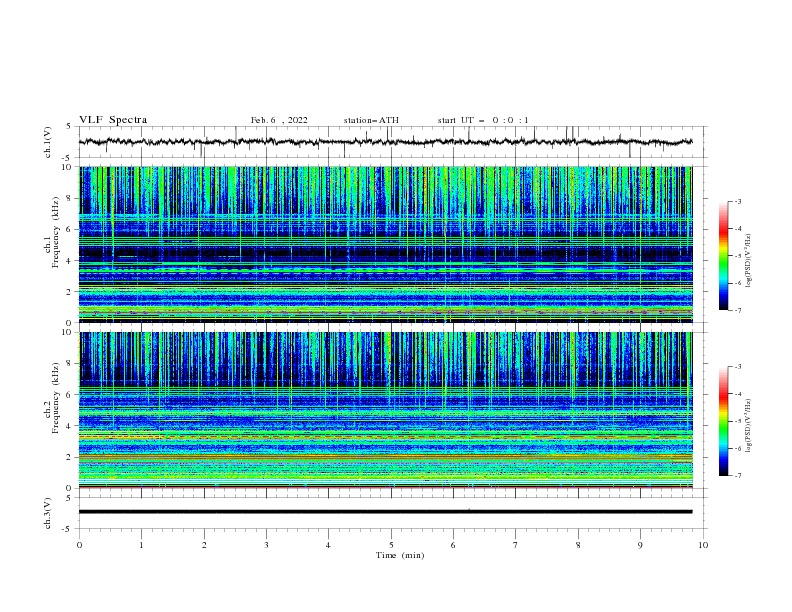Select the "start UT = 0 : 0 : 1" text

pyautogui.click(x=483, y=120)
